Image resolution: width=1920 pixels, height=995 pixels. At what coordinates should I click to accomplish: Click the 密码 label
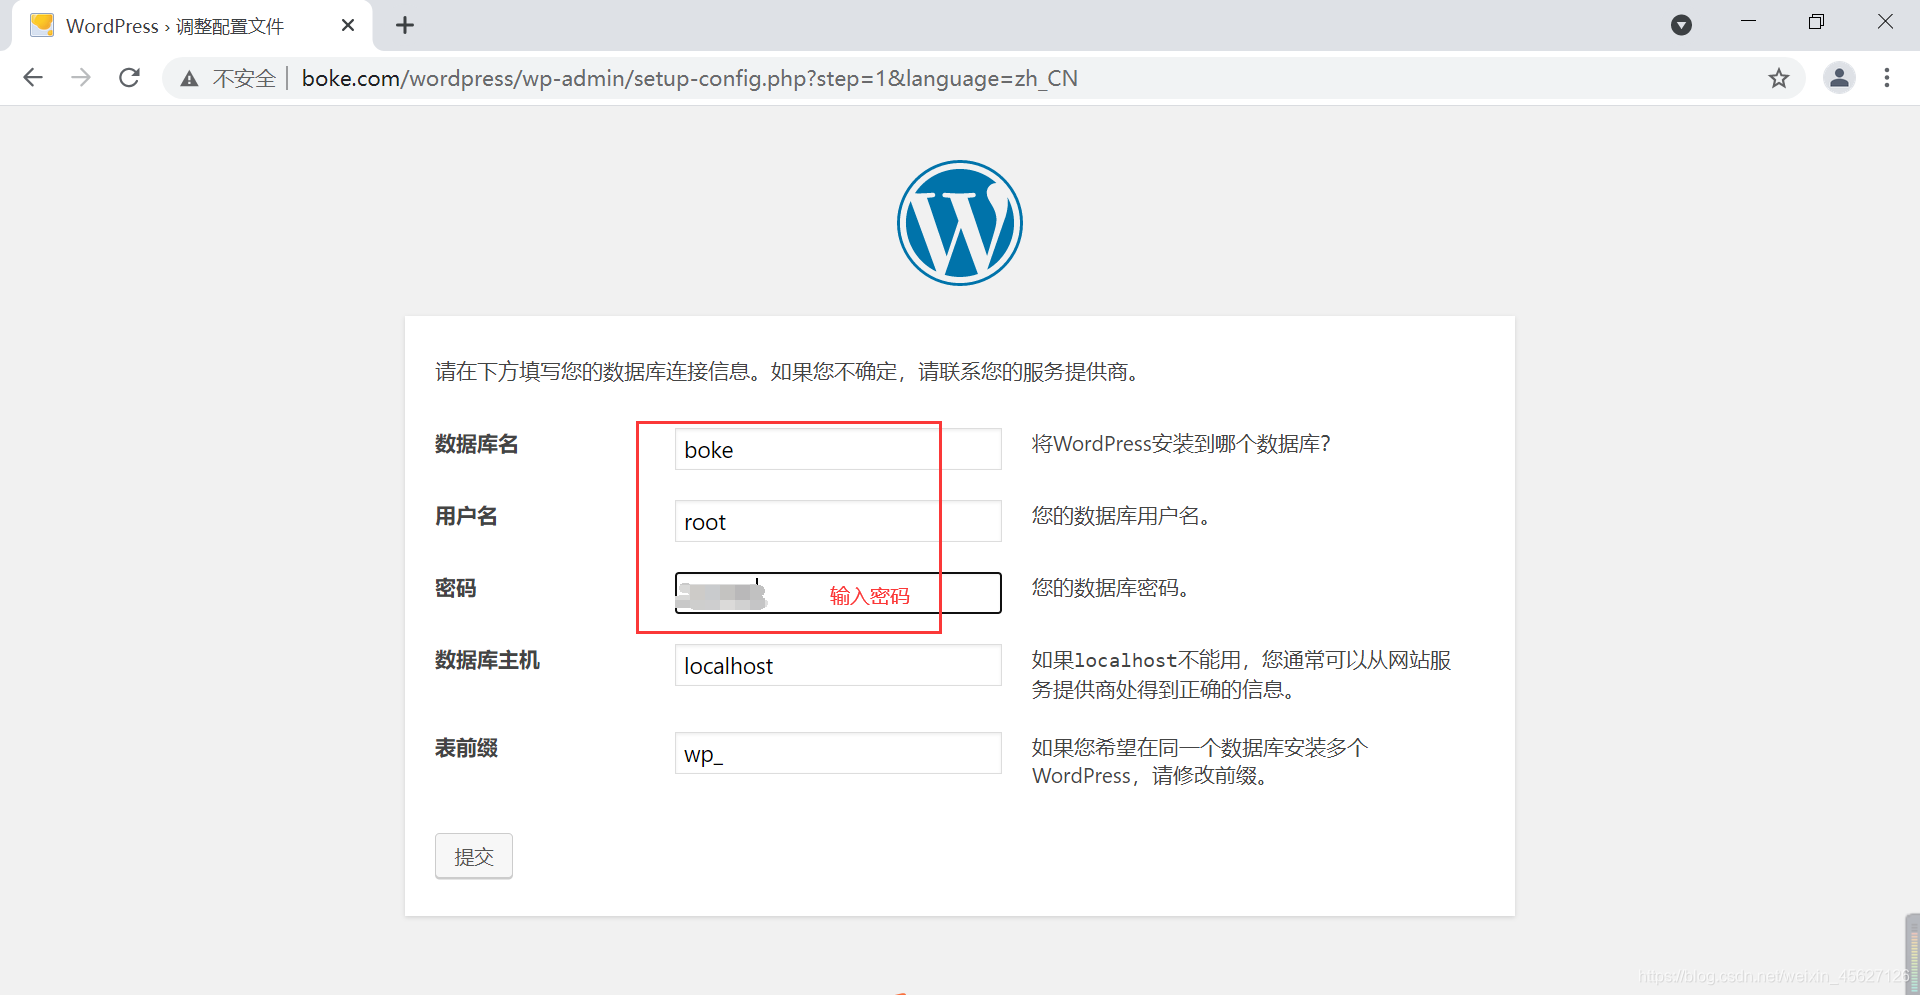(456, 588)
